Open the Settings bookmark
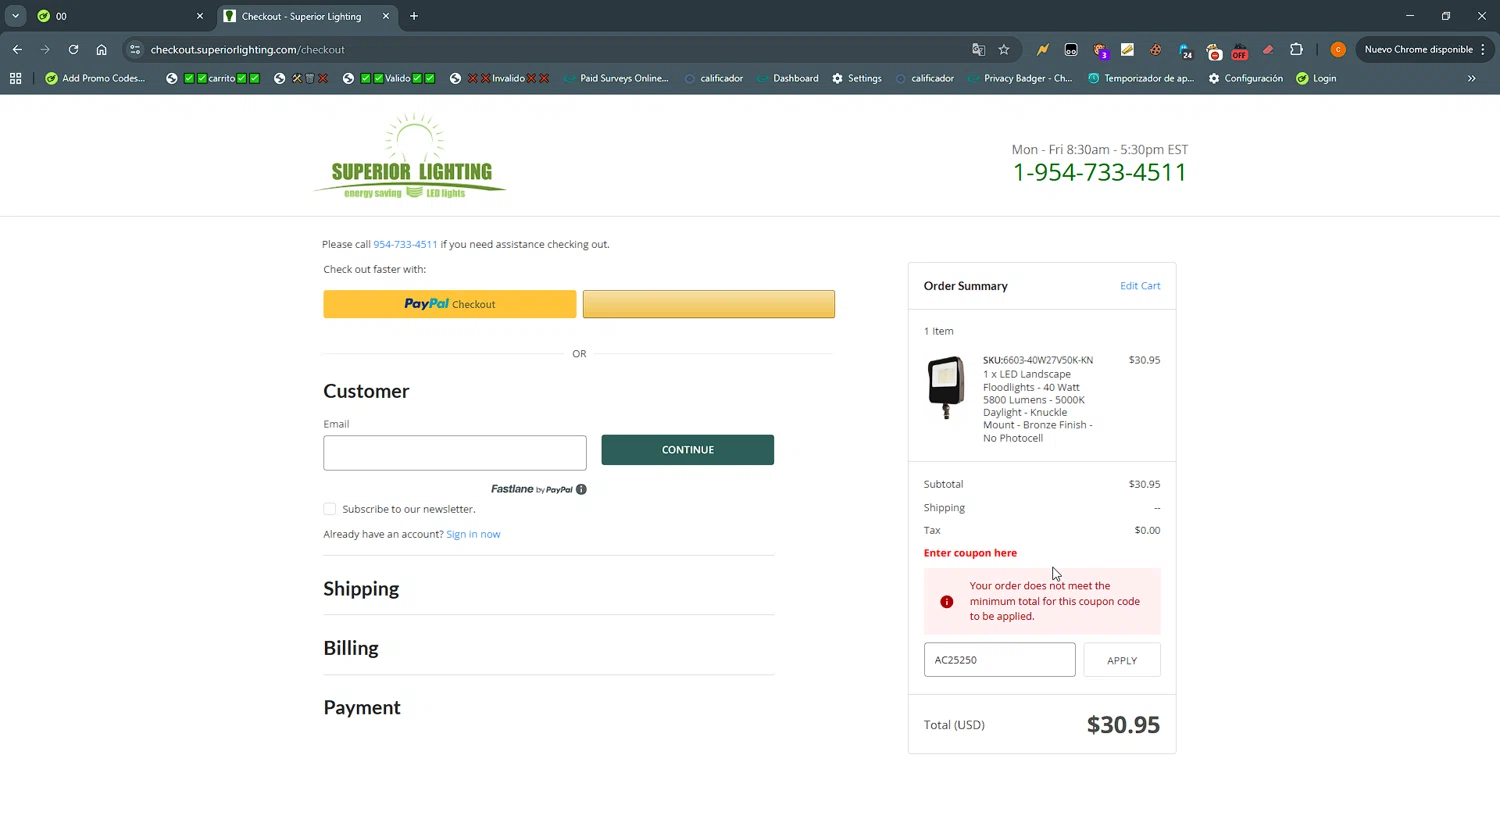 tap(856, 78)
